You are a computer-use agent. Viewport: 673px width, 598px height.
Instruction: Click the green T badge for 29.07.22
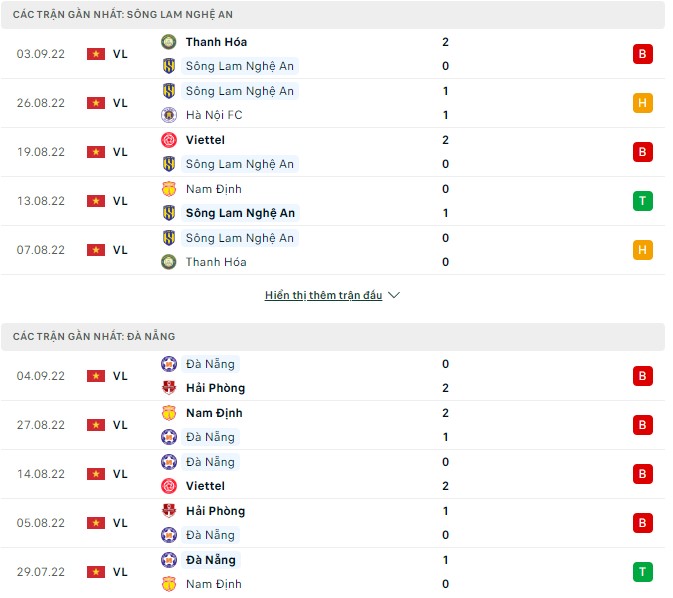click(642, 572)
